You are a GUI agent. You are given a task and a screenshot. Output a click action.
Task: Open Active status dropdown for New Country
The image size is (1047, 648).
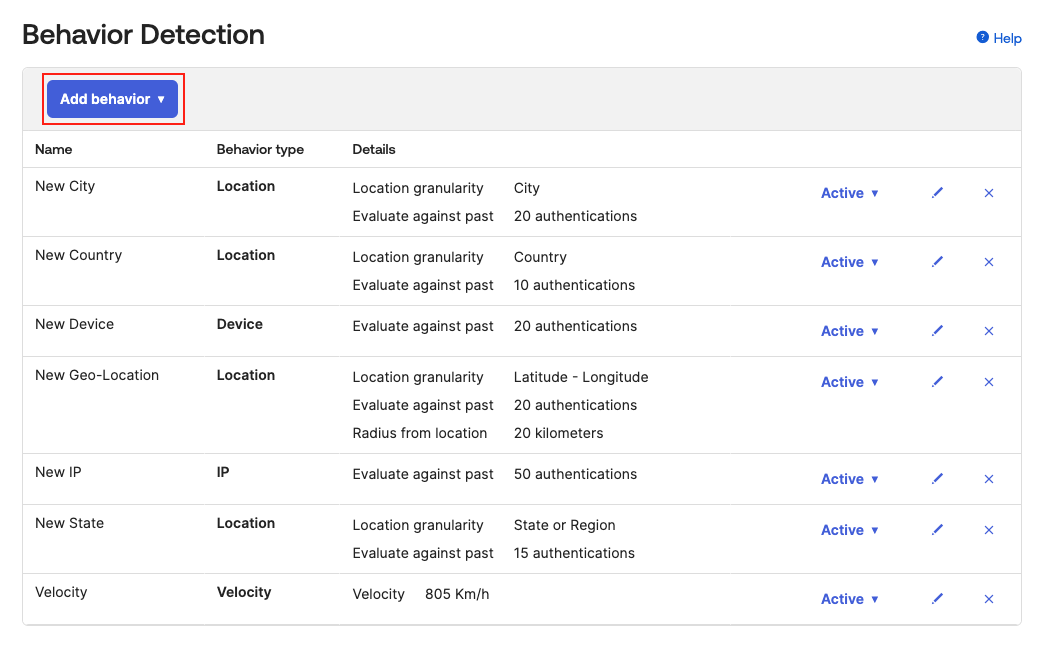[849, 262]
